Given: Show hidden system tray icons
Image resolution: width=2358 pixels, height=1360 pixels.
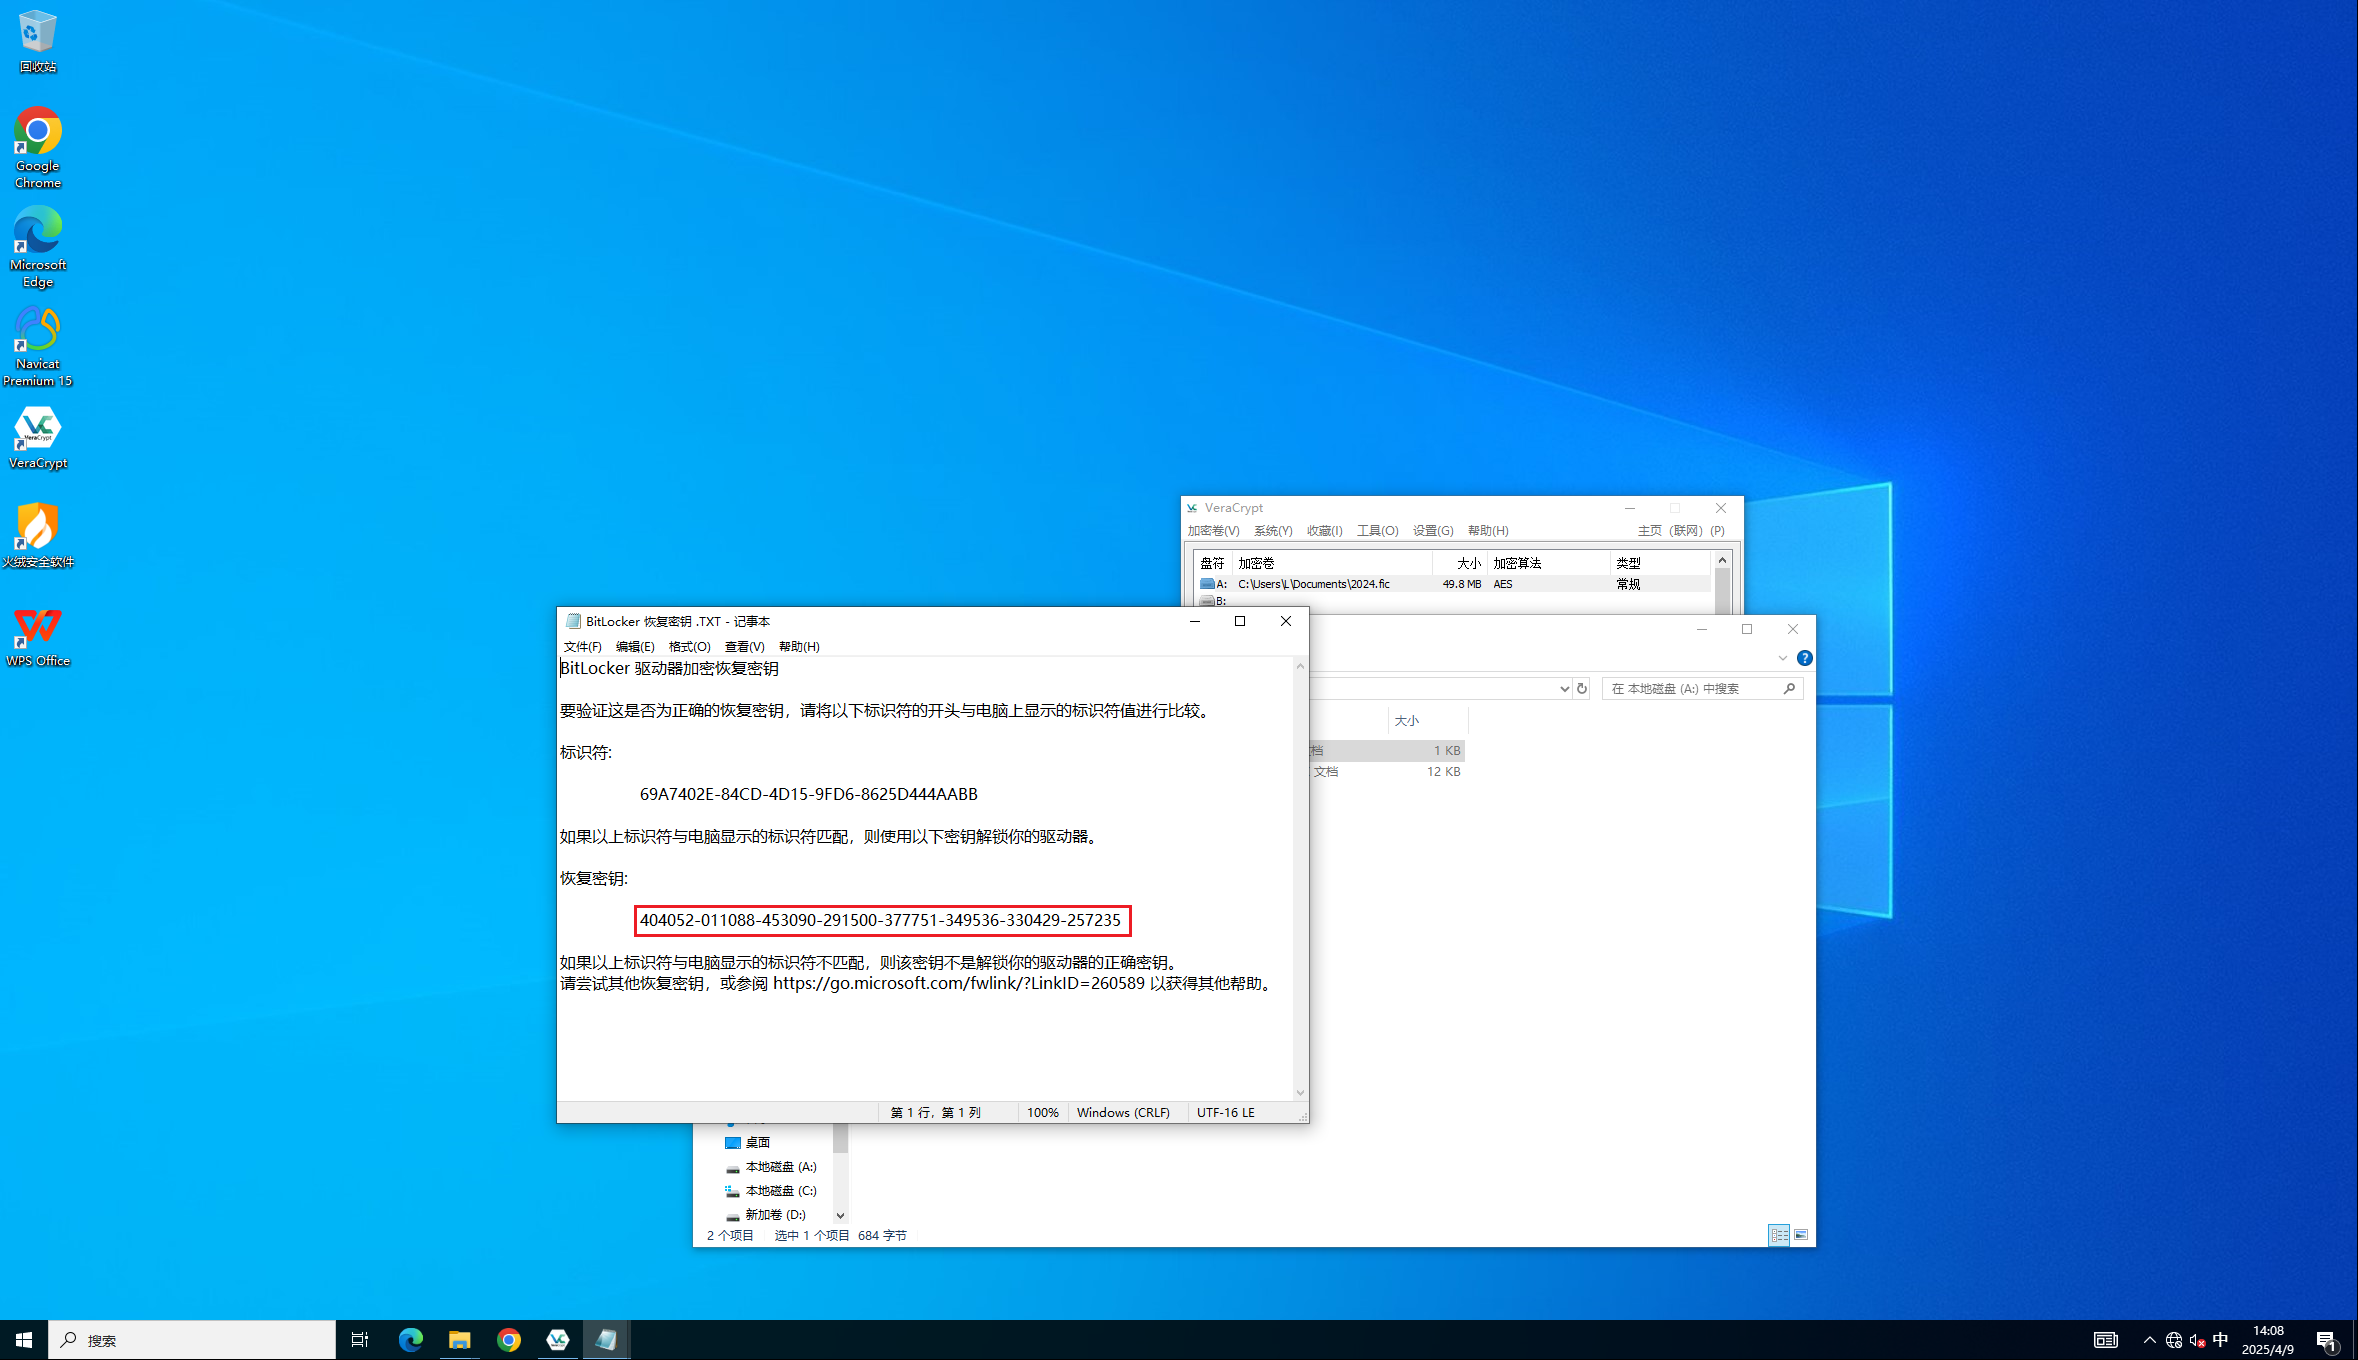Looking at the screenshot, I should pyautogui.click(x=2149, y=1340).
